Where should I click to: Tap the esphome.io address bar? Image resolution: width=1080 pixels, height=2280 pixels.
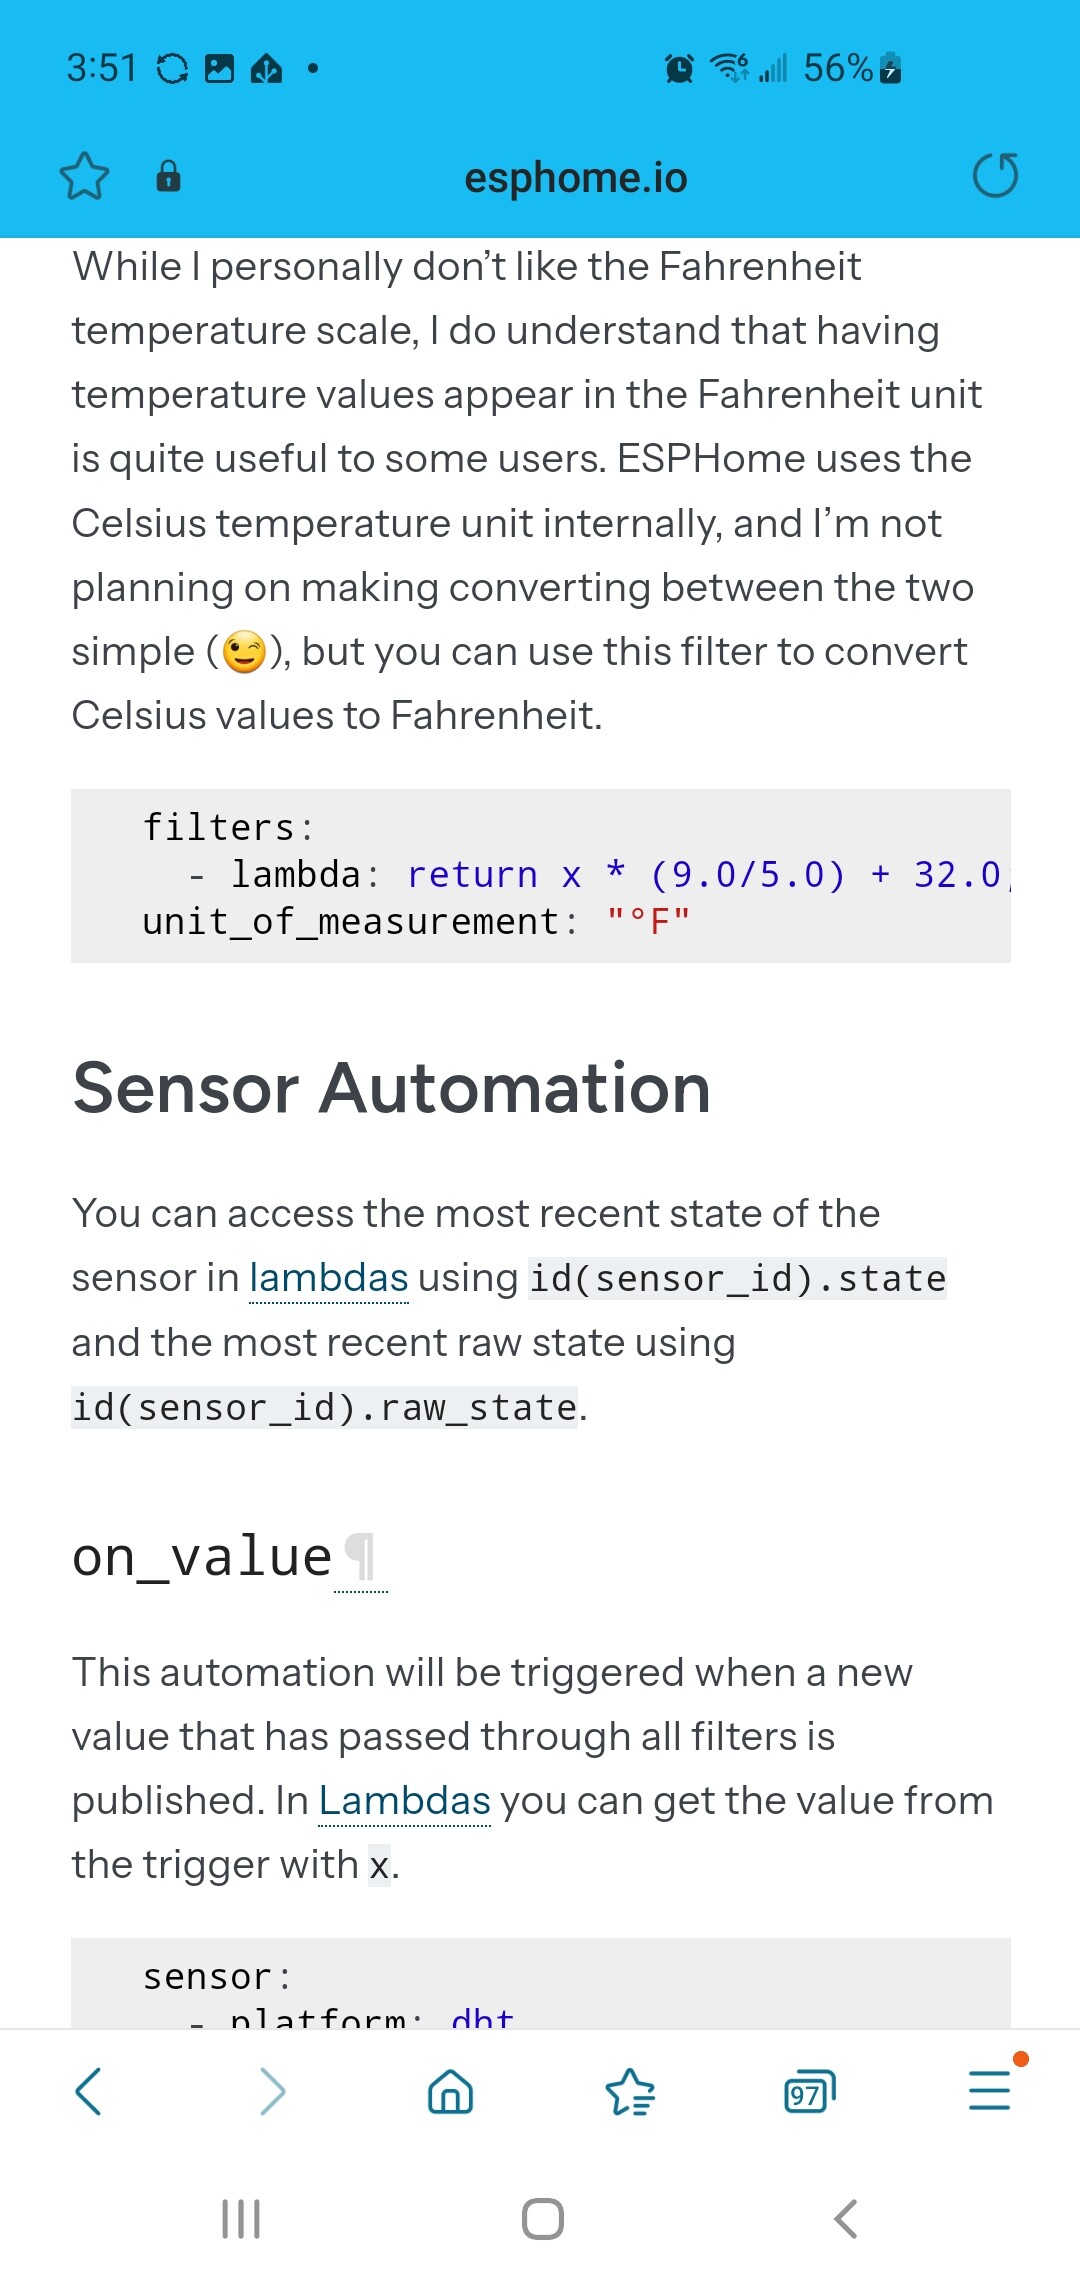tap(575, 177)
